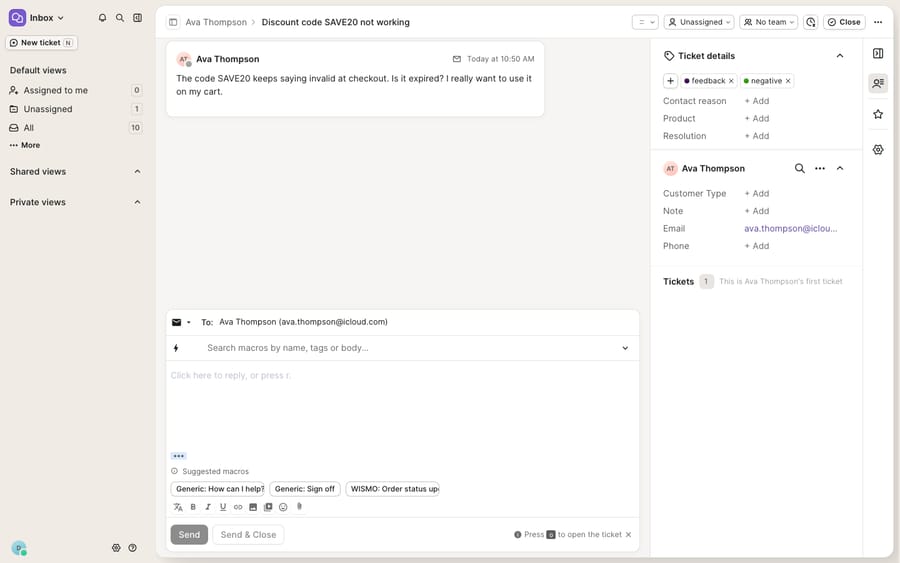Open the Unassigned assignee dropdown
This screenshot has height=563, width=900.
pos(699,22)
